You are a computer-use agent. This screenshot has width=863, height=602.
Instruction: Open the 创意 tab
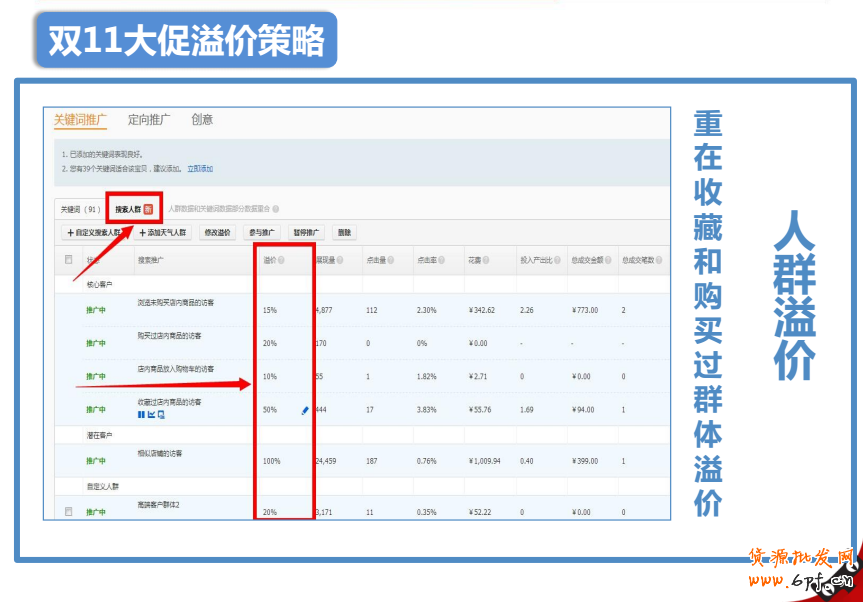click(202, 120)
